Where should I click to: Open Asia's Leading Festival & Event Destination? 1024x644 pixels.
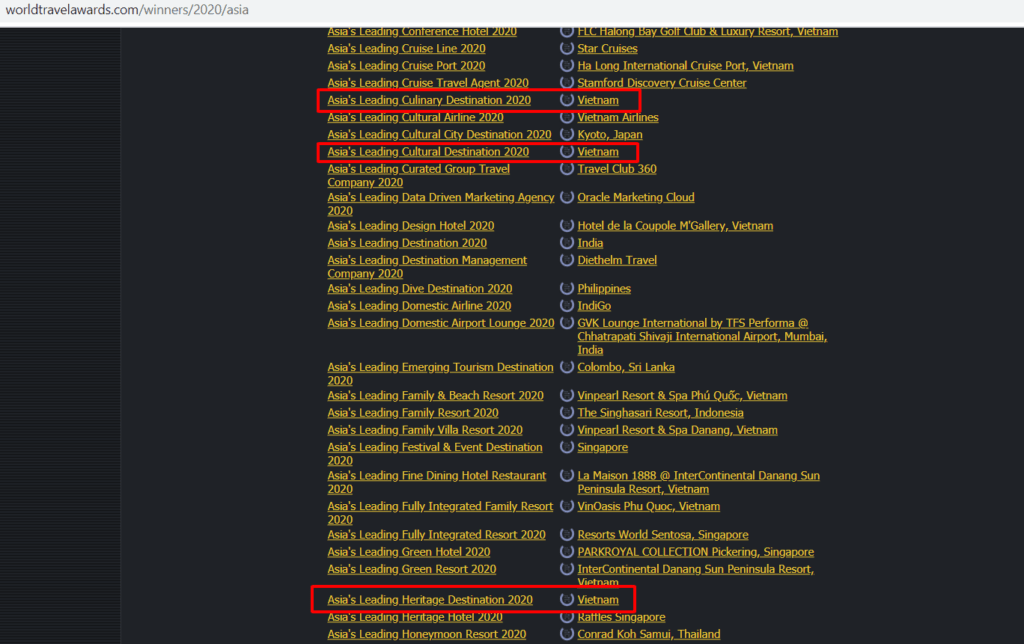point(435,453)
